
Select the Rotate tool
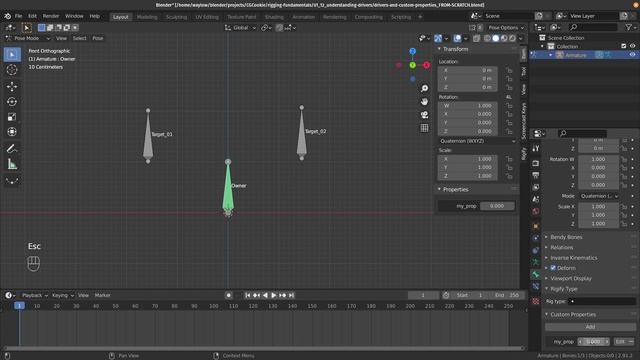[12, 102]
